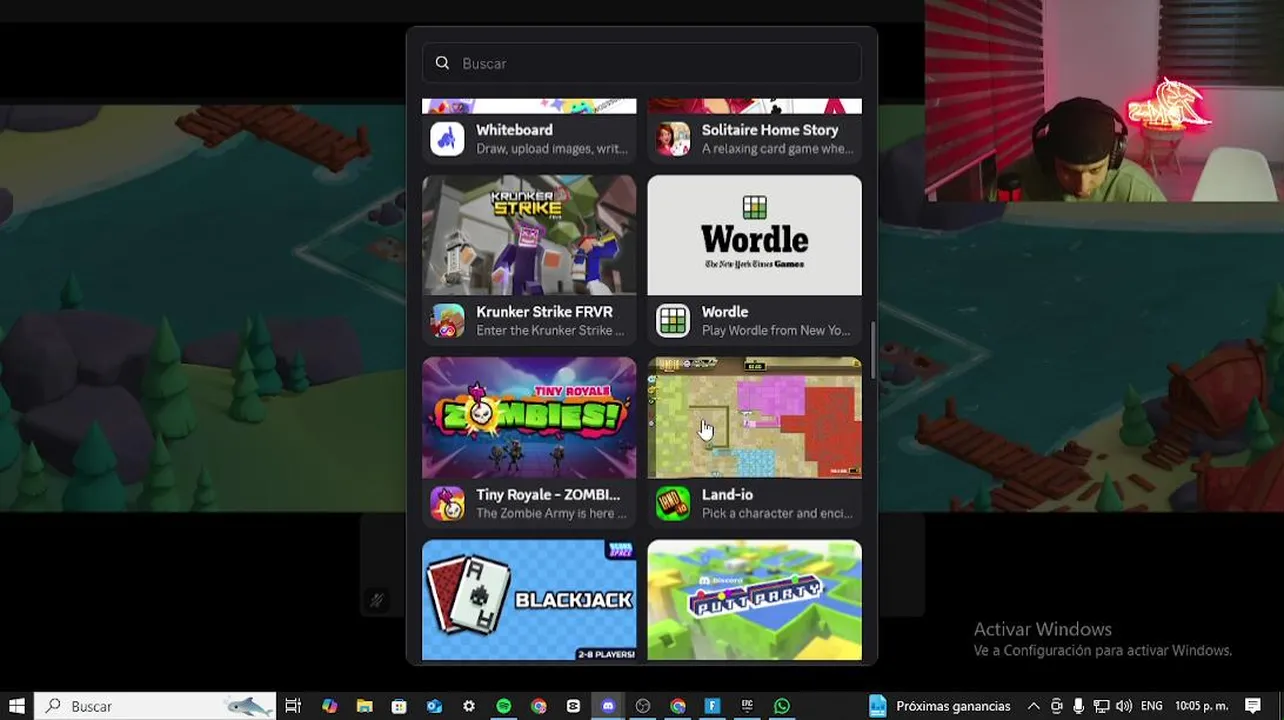Open the volume speaker tray icon

[1124, 706]
